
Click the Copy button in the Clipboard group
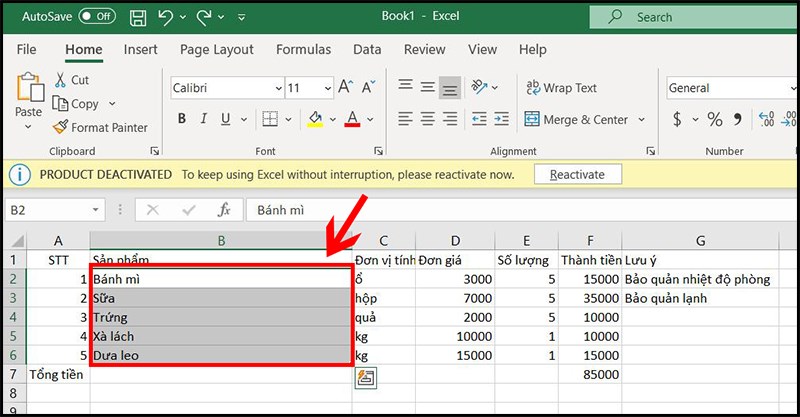76,104
